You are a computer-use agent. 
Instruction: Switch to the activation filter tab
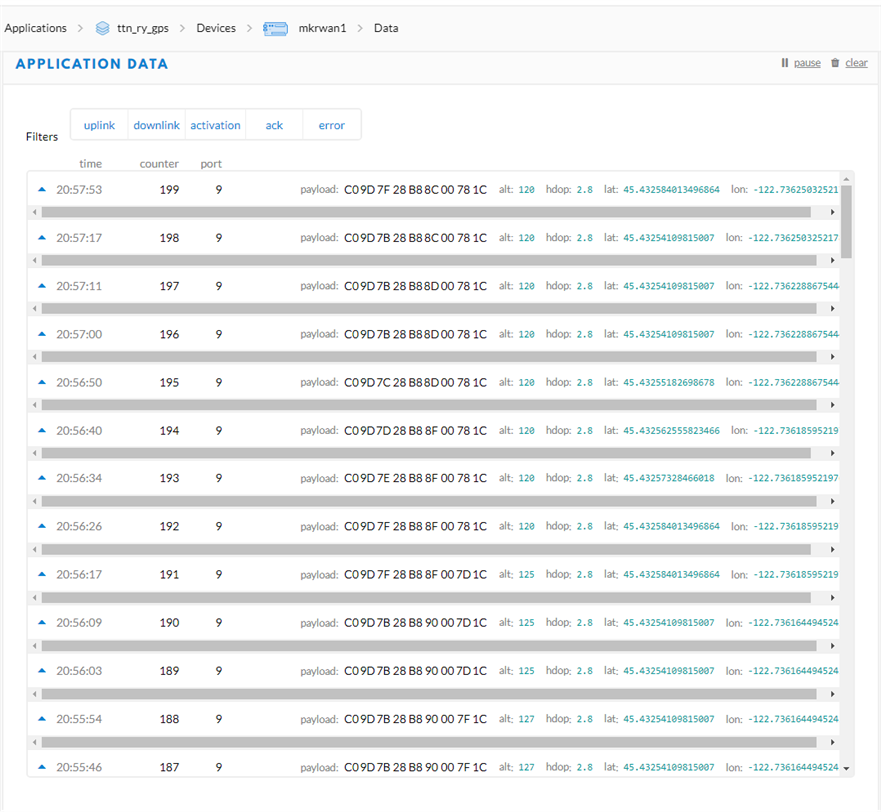(215, 125)
